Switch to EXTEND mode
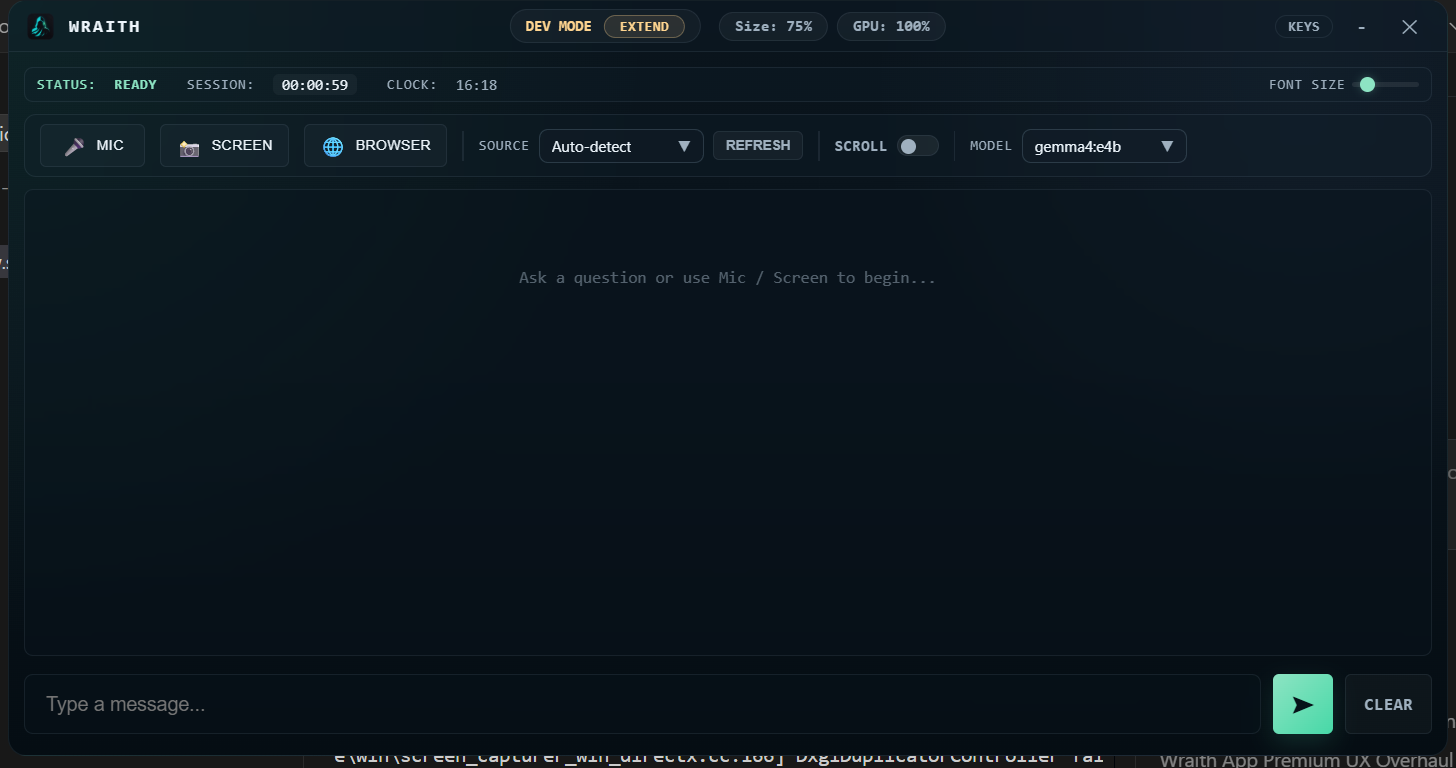Image resolution: width=1456 pixels, height=768 pixels. click(645, 26)
